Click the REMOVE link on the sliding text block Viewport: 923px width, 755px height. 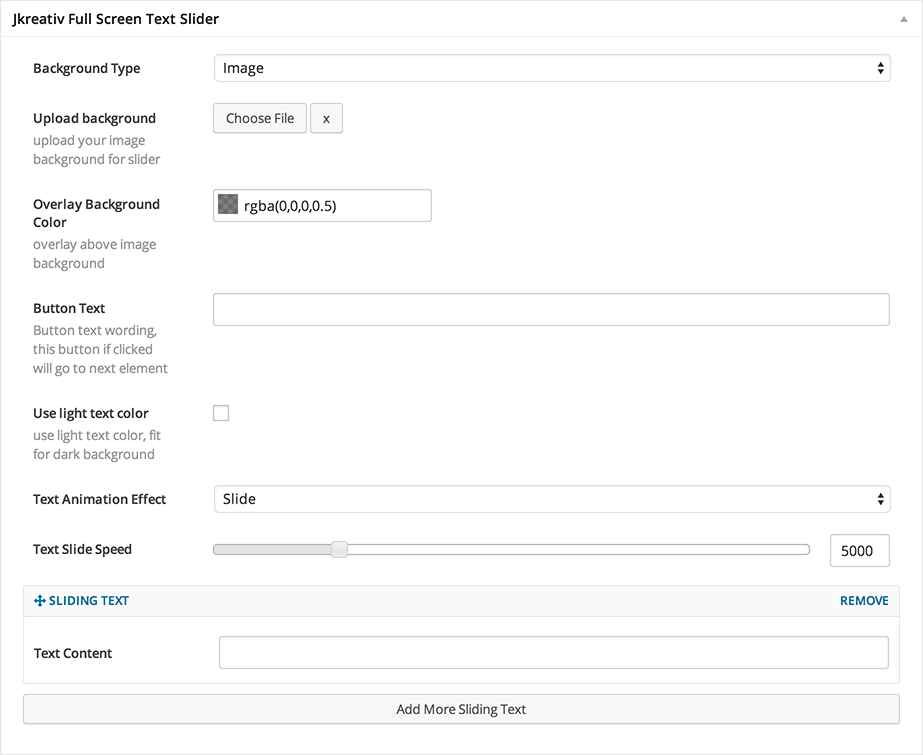(x=863, y=600)
